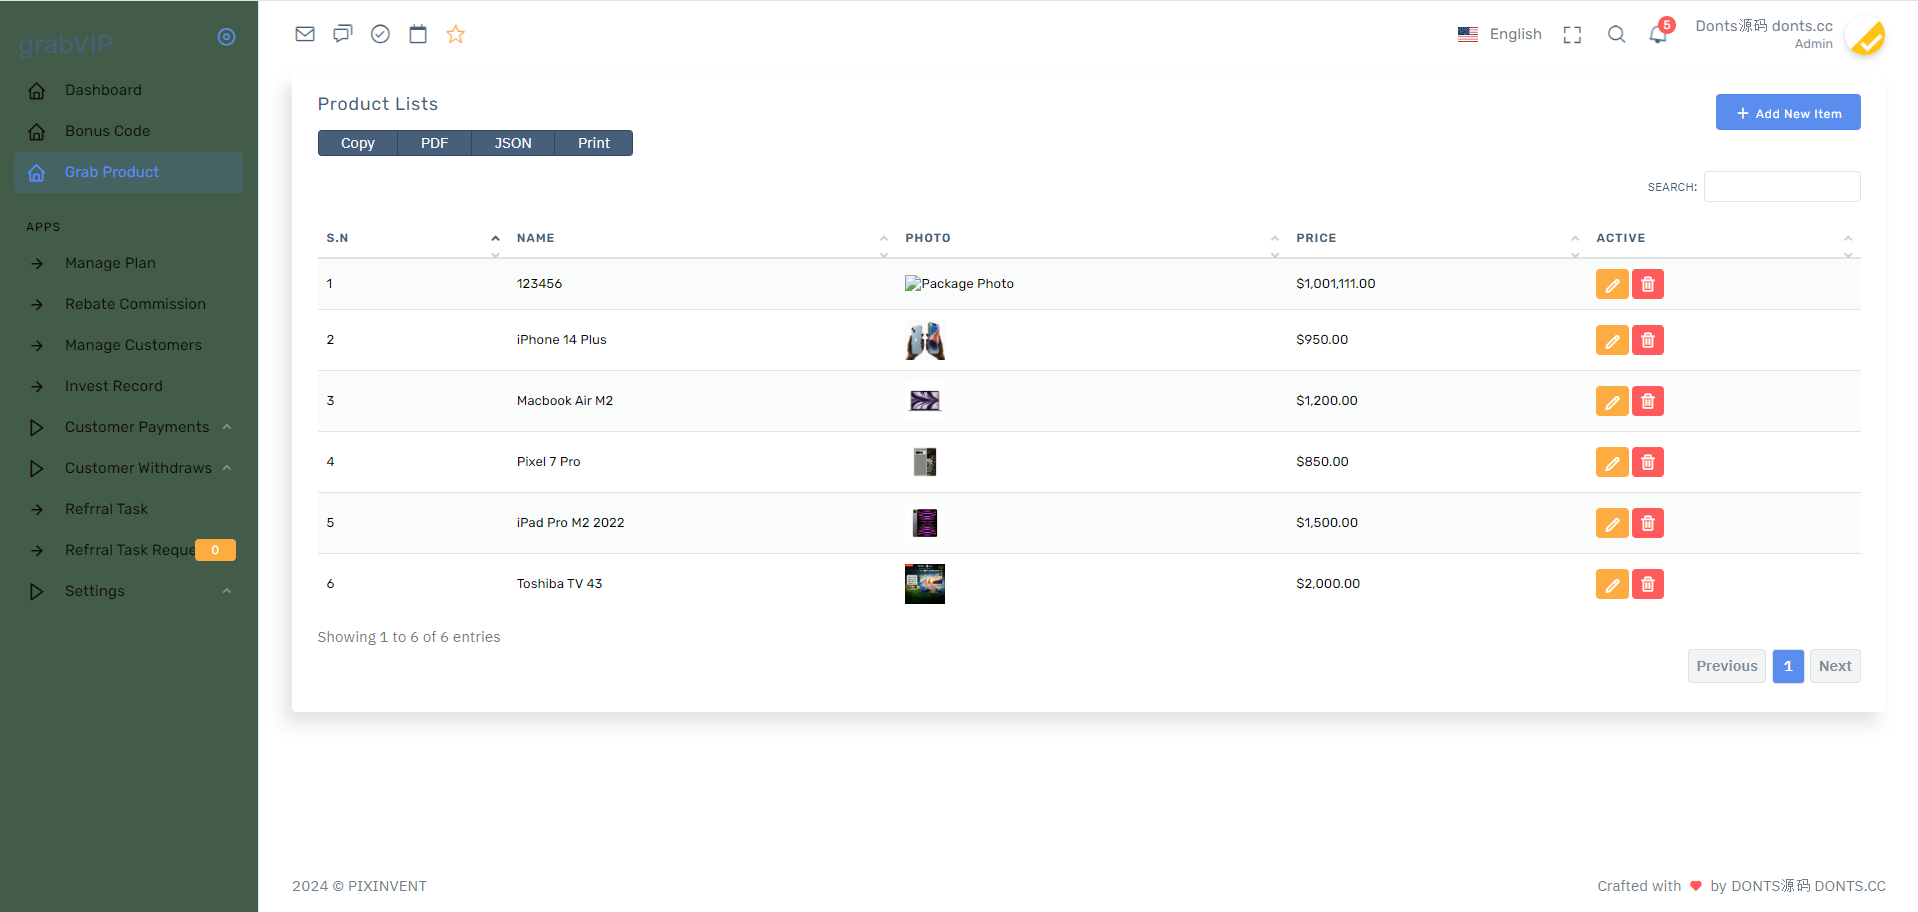Screen dimensions: 1918x912
Task: Sort table by PRICE column
Action: coord(1438,238)
